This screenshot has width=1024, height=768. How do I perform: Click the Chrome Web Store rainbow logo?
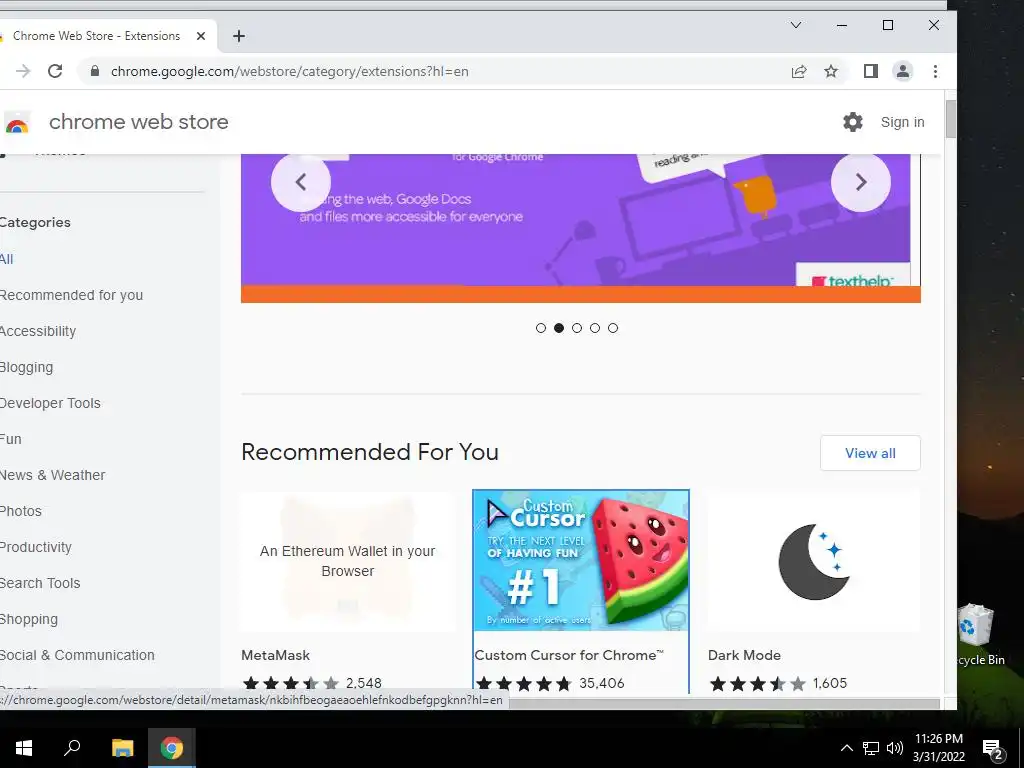(17, 123)
